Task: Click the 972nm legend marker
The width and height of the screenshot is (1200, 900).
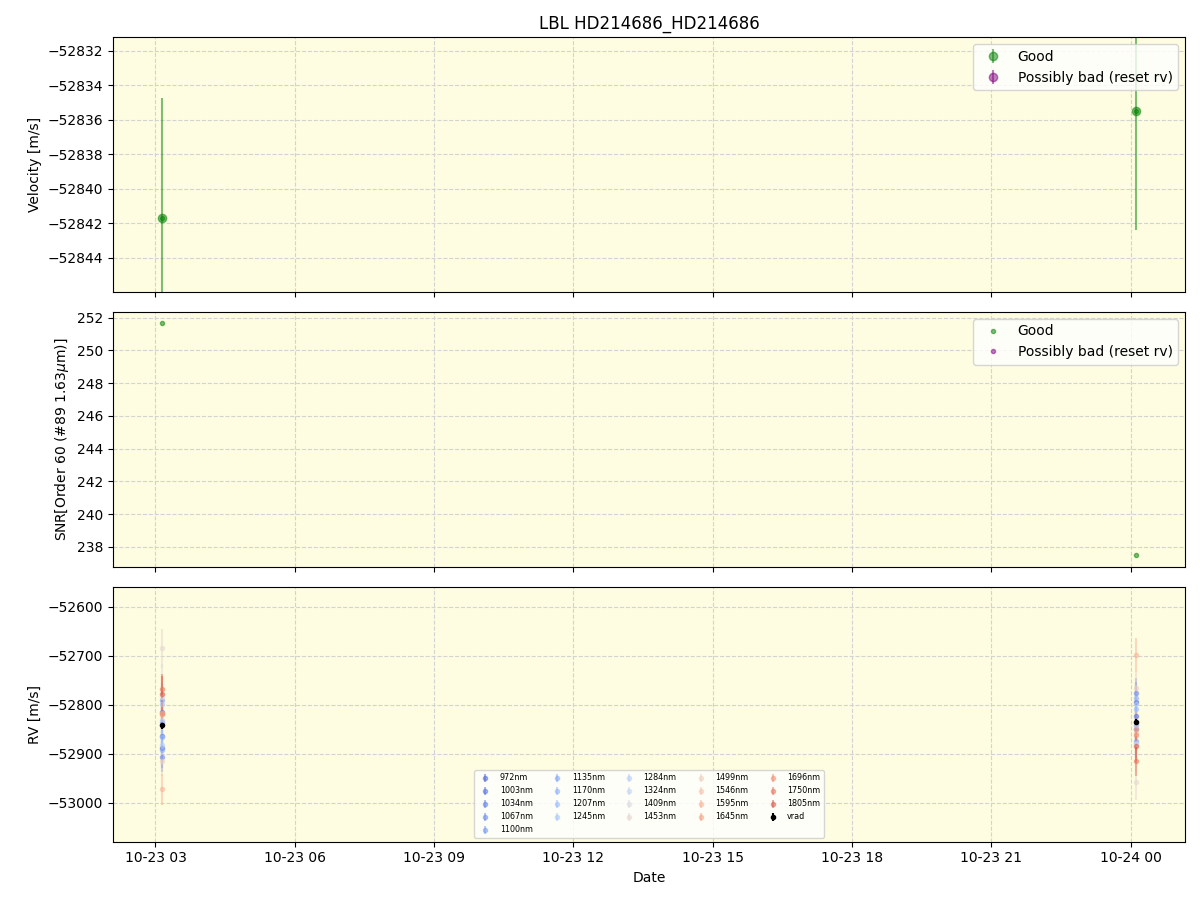Action: tap(485, 778)
